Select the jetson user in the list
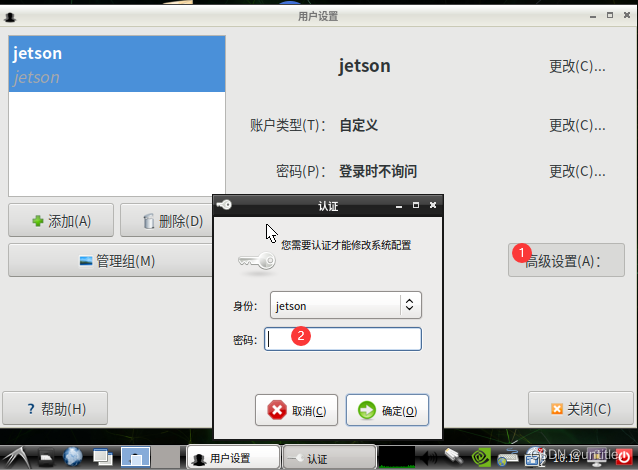Screen dimensions: 638x470 coord(117,64)
